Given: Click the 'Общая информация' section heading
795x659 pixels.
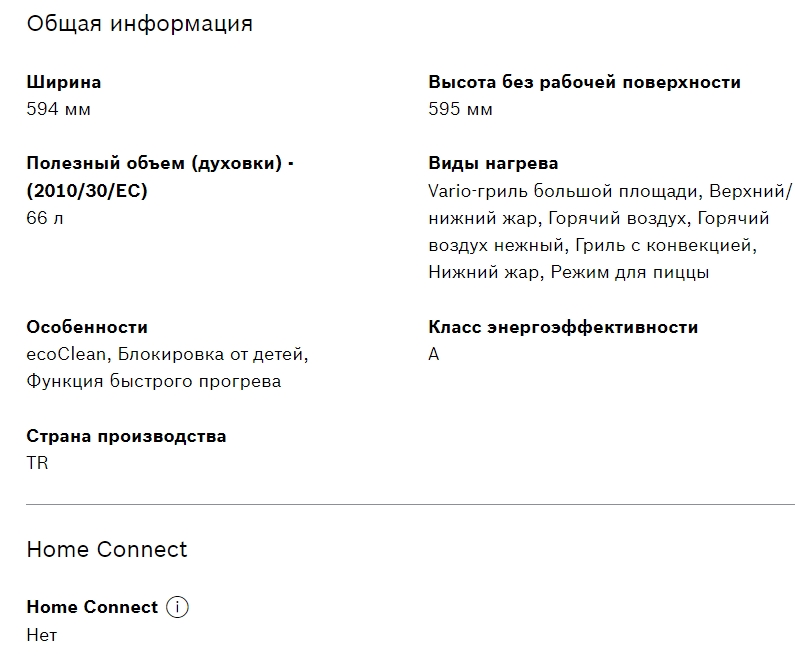Looking at the screenshot, I should 139,23.
